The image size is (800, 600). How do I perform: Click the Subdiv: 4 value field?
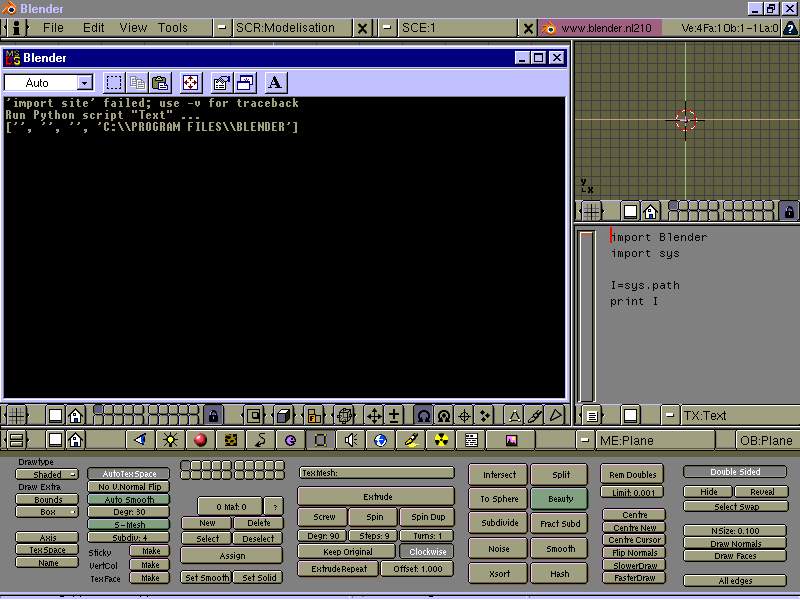129,537
